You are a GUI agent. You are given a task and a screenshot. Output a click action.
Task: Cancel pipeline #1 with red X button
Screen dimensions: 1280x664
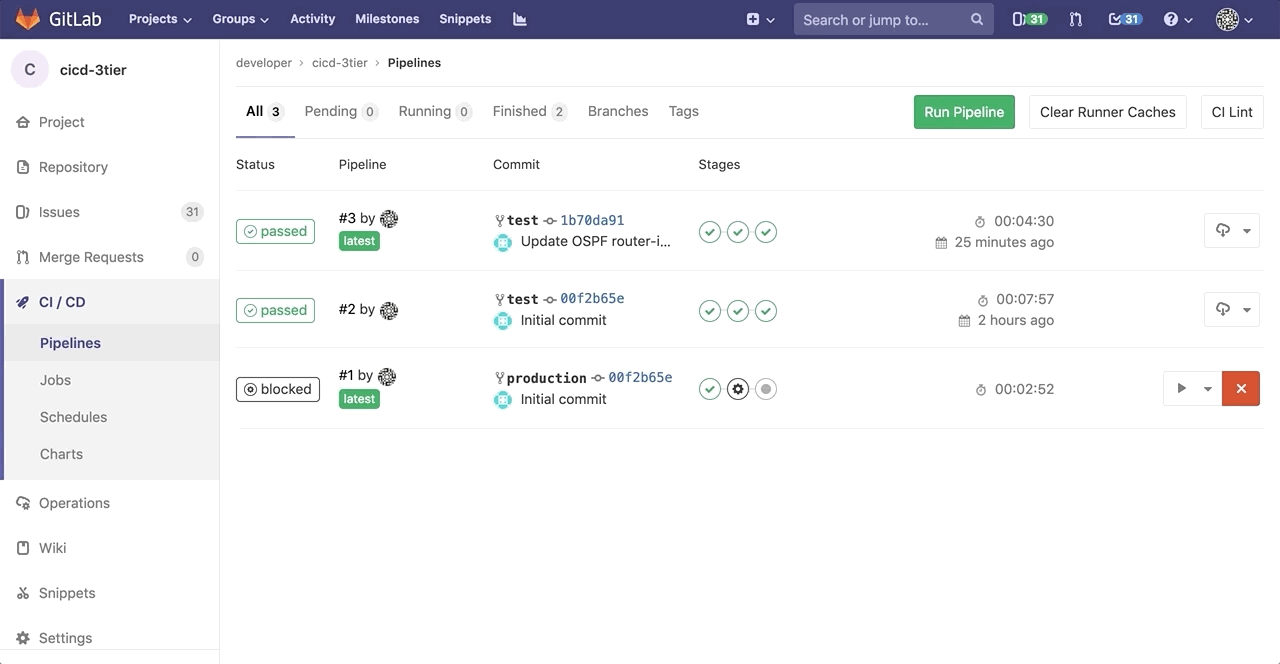tap(1241, 389)
